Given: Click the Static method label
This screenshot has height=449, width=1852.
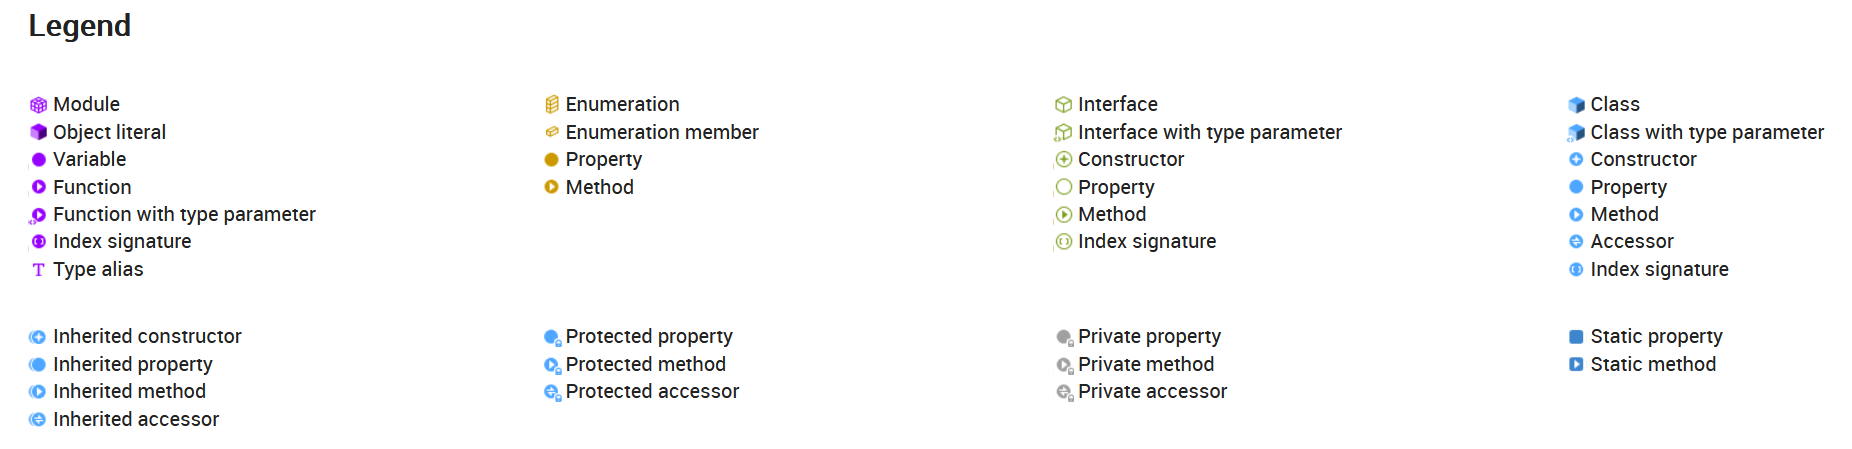Looking at the screenshot, I should point(1652,364).
